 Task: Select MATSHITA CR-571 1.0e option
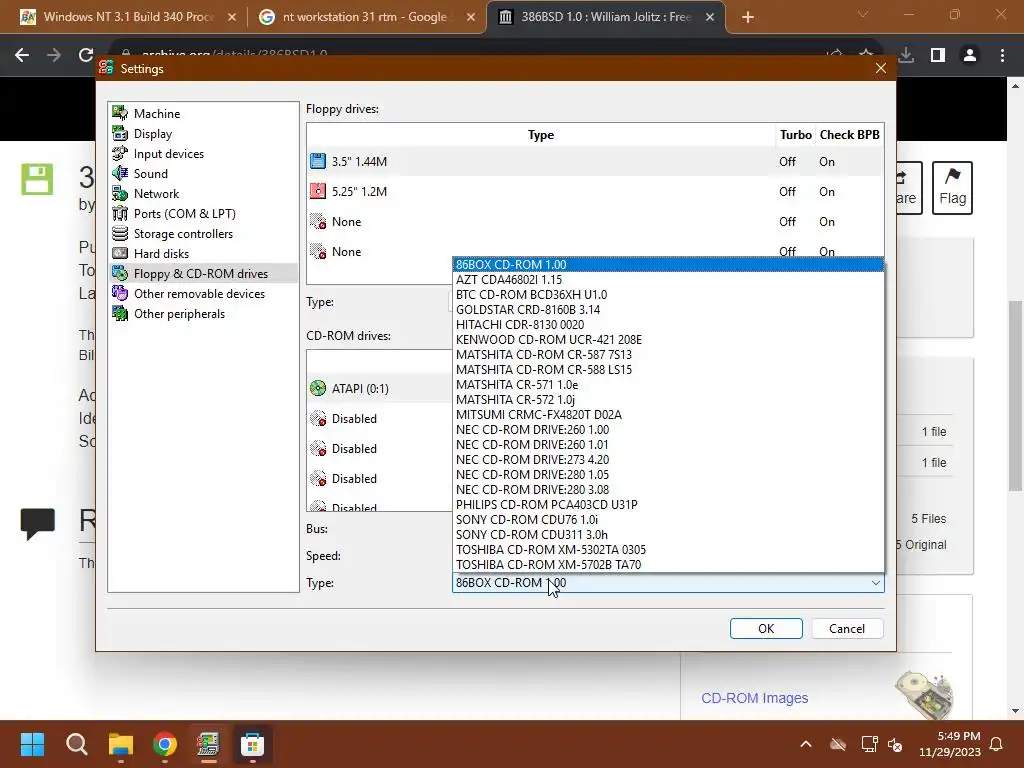pyautogui.click(x=668, y=385)
